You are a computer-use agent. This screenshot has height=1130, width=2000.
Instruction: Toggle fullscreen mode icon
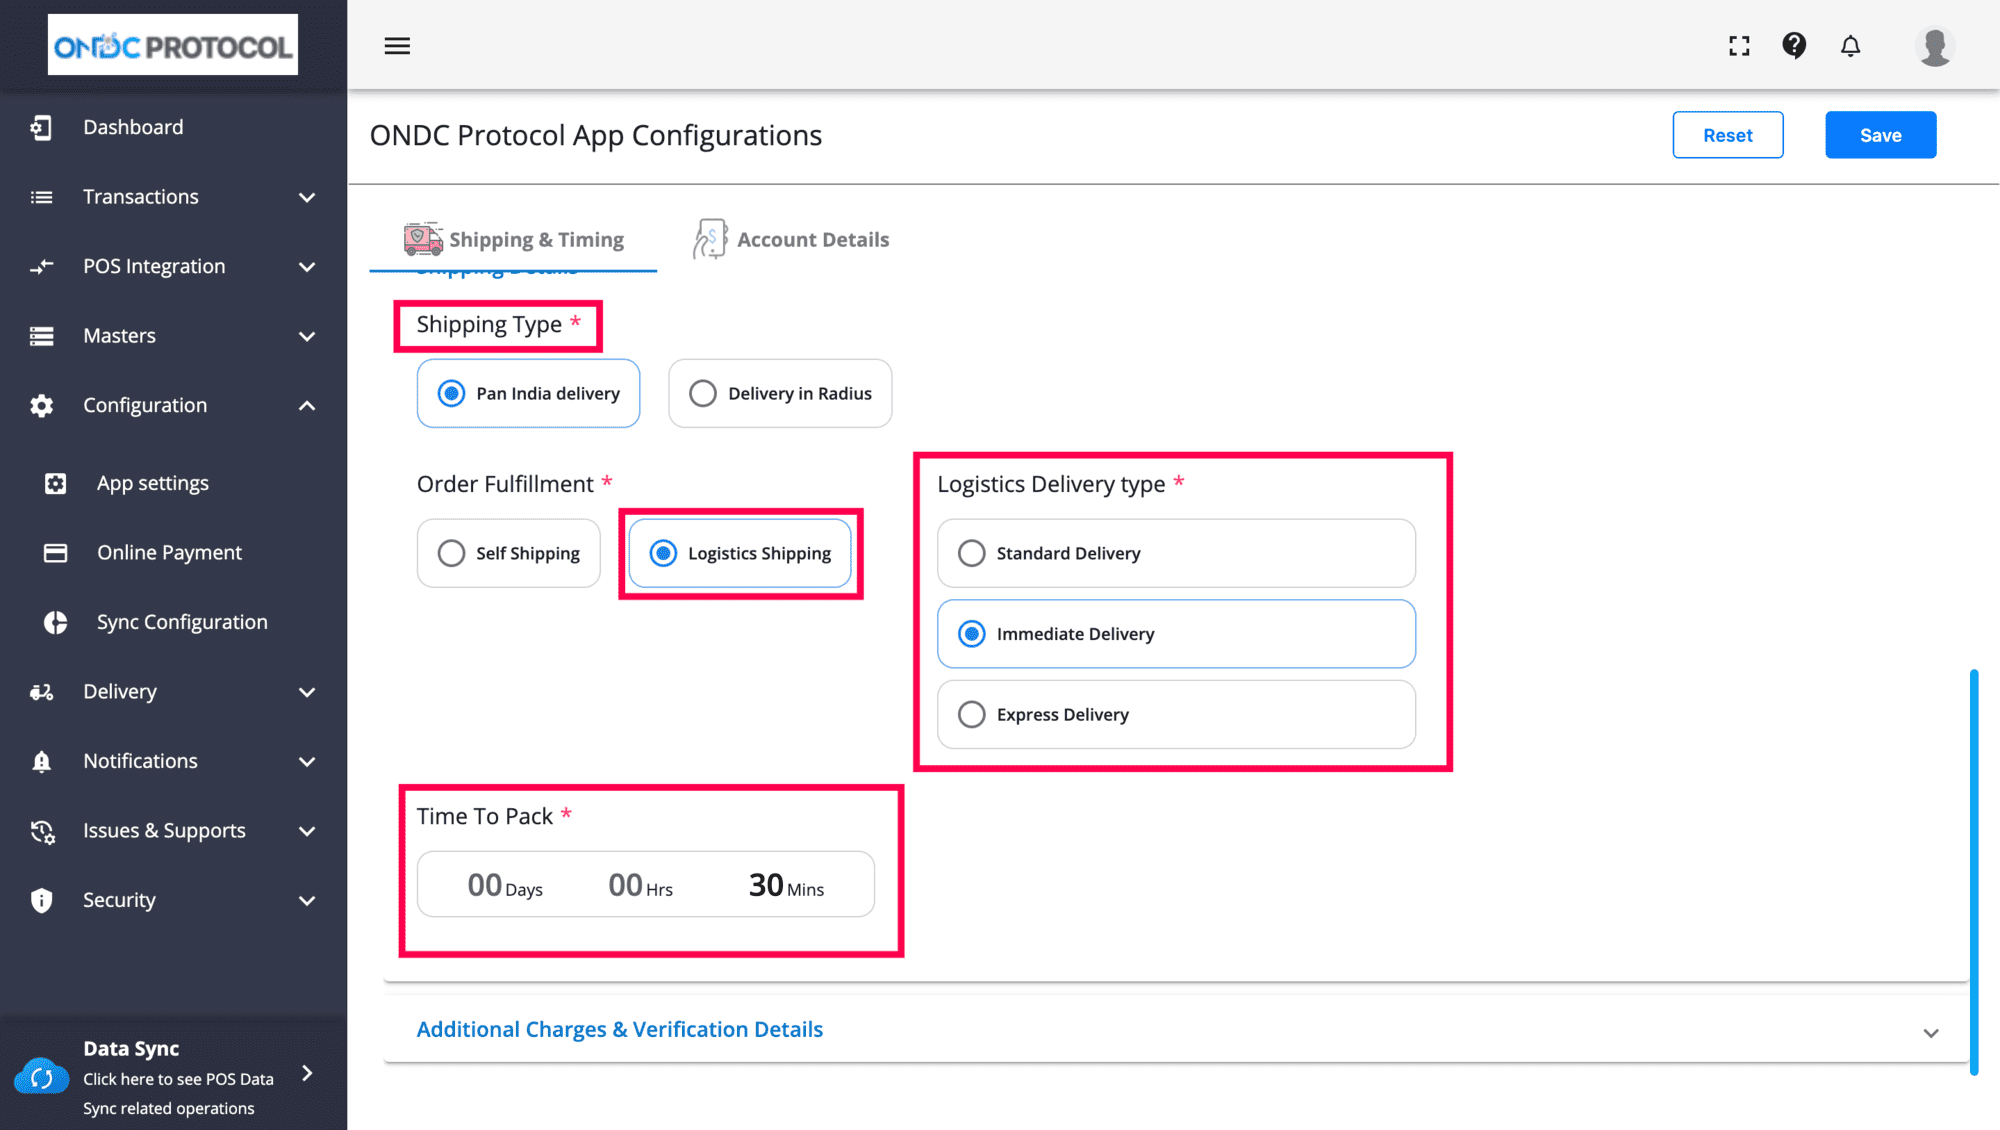tap(1739, 46)
